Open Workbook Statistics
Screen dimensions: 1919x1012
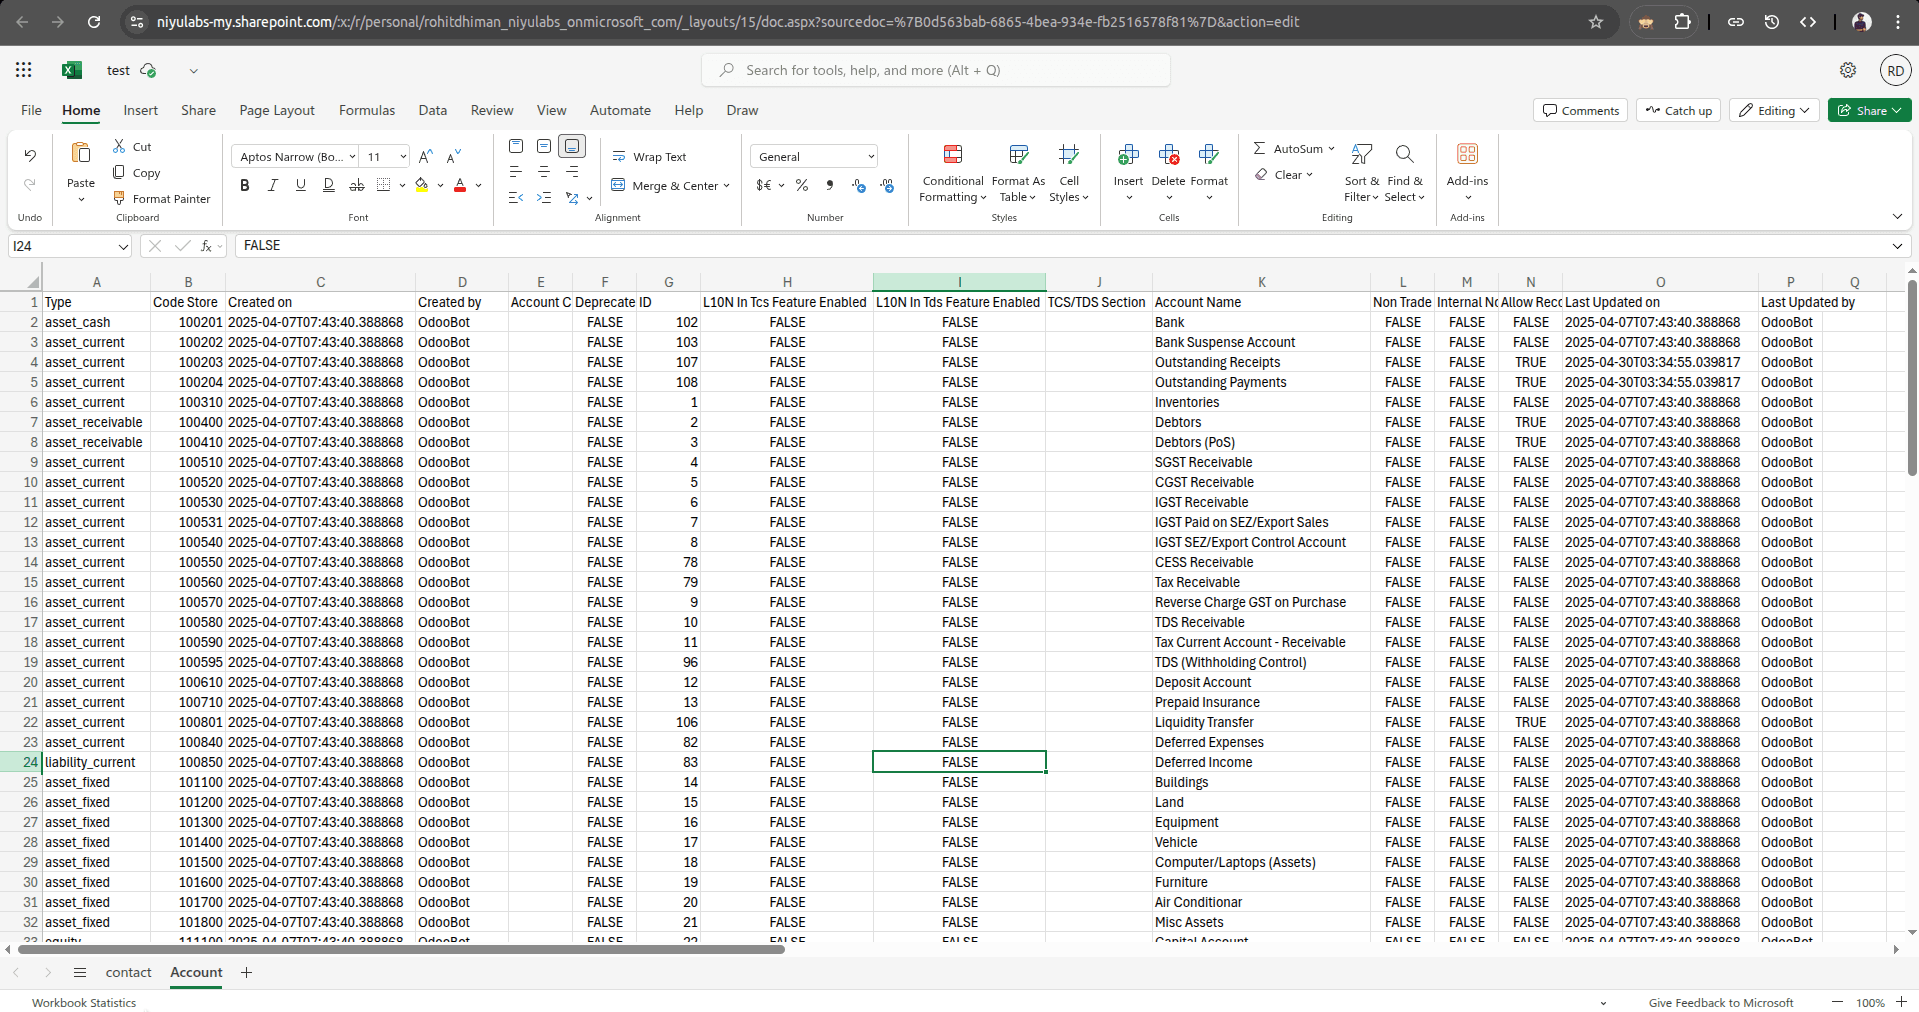[x=84, y=1003]
